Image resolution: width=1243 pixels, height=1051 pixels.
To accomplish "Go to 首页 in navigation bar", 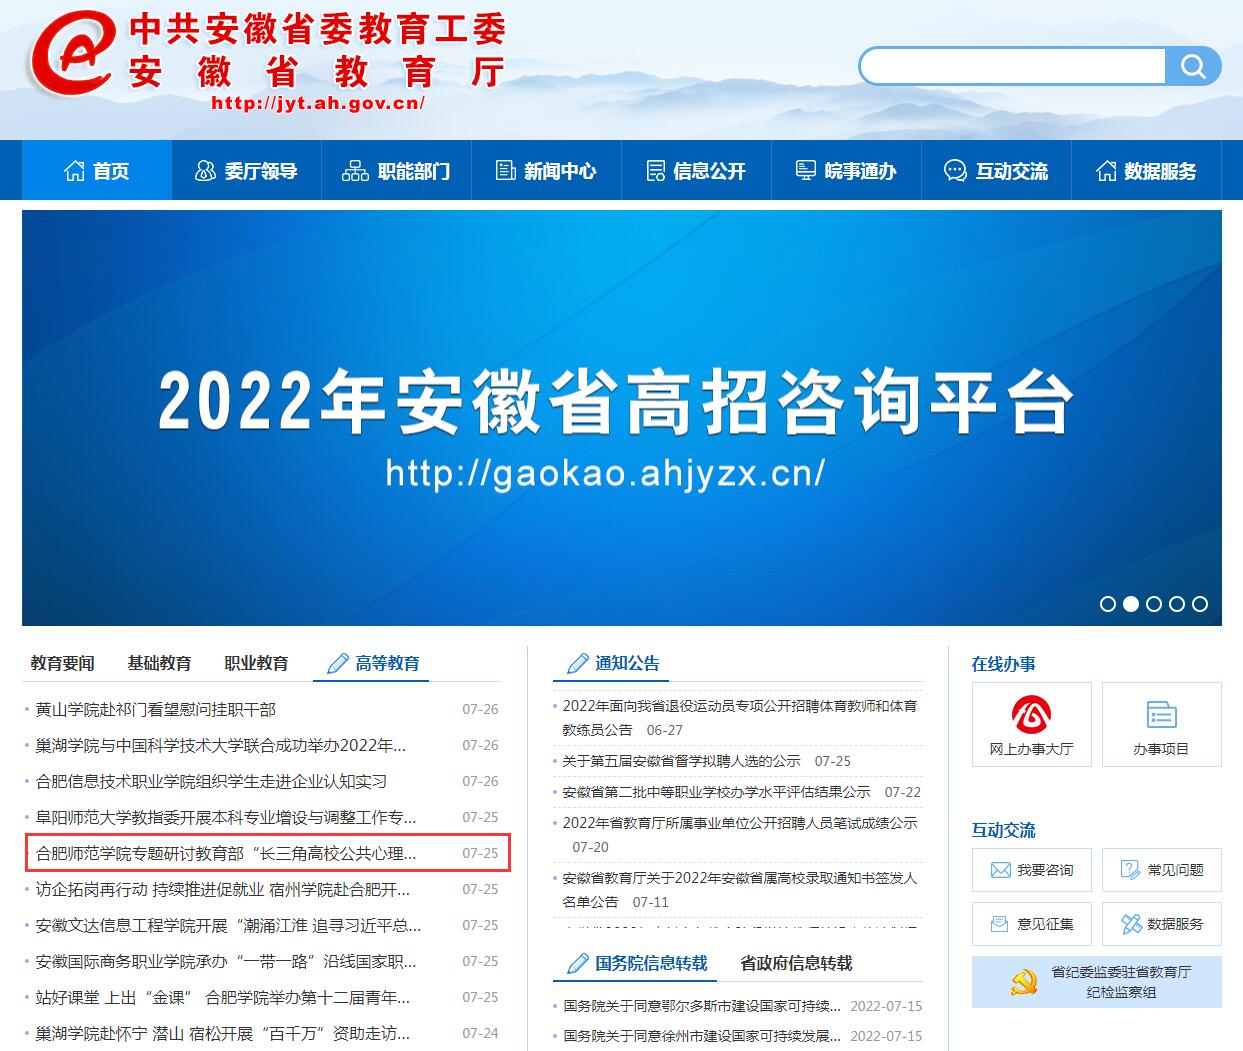I will 97,171.
